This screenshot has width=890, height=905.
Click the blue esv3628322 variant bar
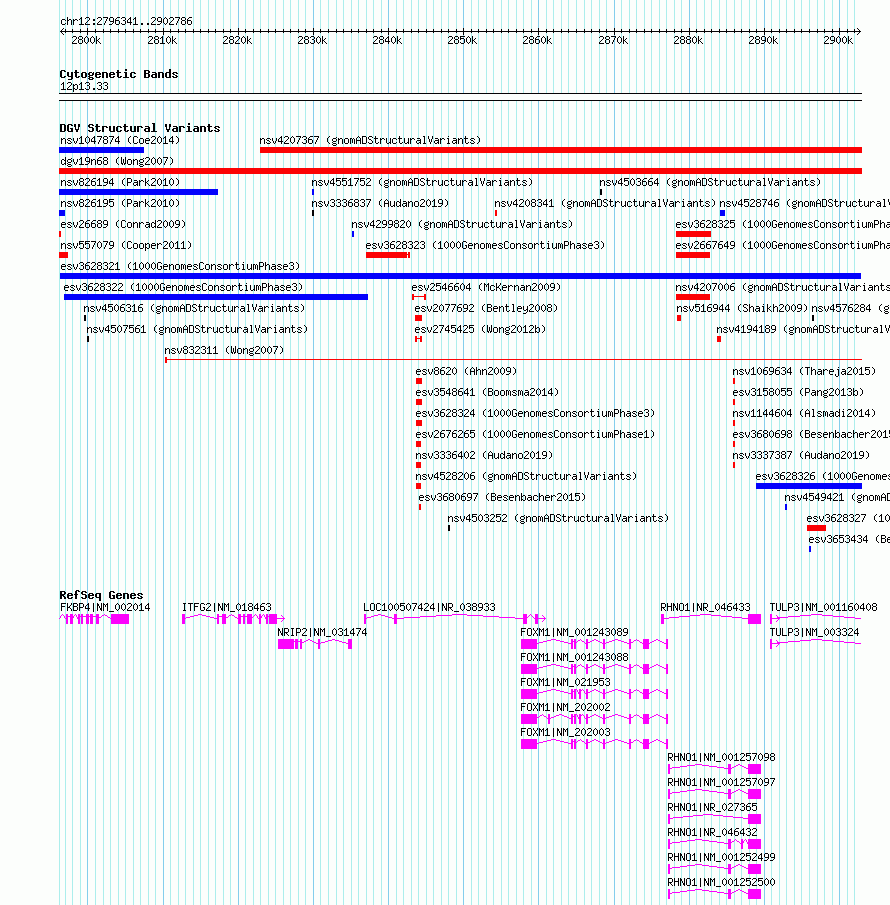[x=216, y=297]
